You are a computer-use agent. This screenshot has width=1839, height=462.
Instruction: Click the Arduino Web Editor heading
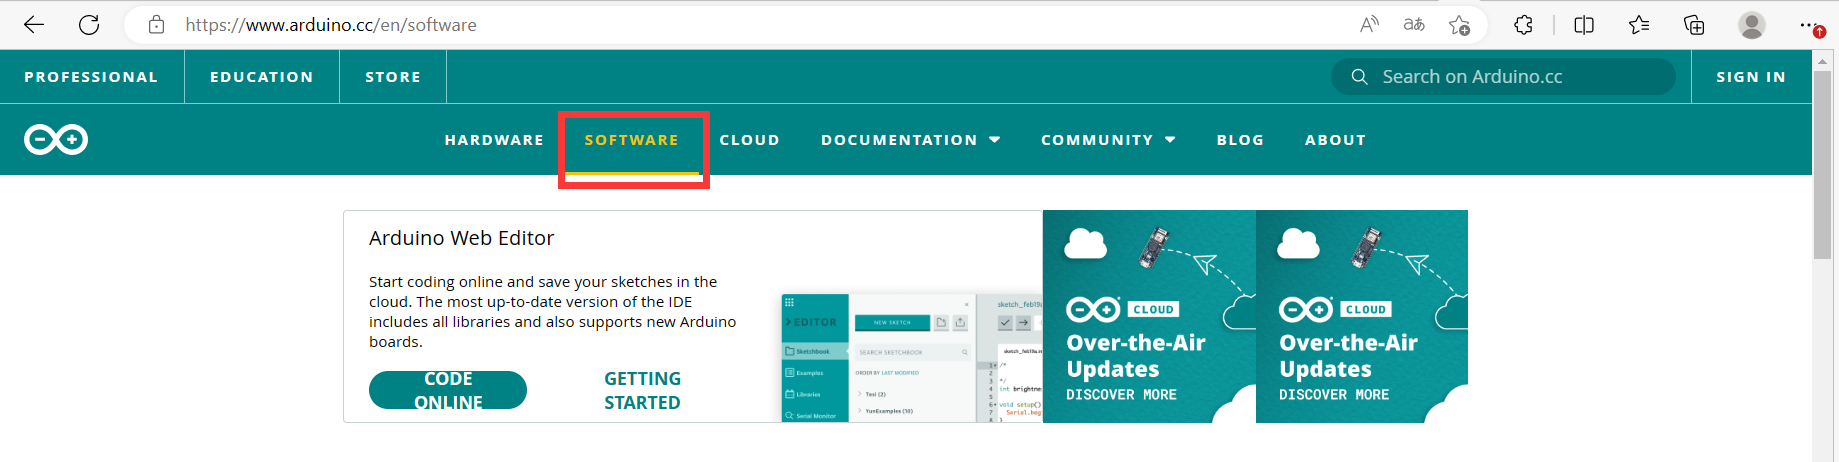(461, 238)
